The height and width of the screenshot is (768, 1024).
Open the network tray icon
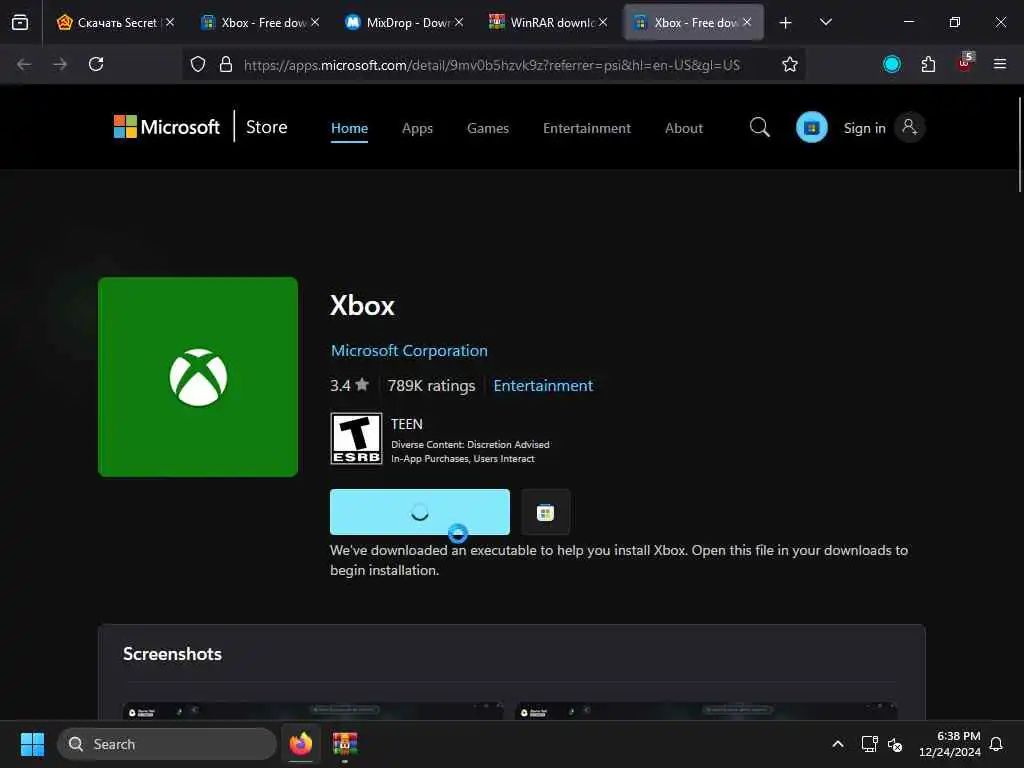coord(869,744)
